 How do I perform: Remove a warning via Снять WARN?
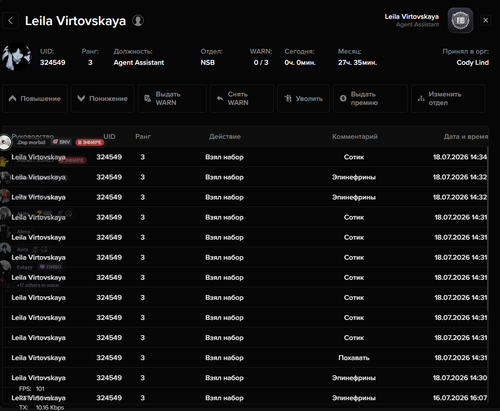242,99
